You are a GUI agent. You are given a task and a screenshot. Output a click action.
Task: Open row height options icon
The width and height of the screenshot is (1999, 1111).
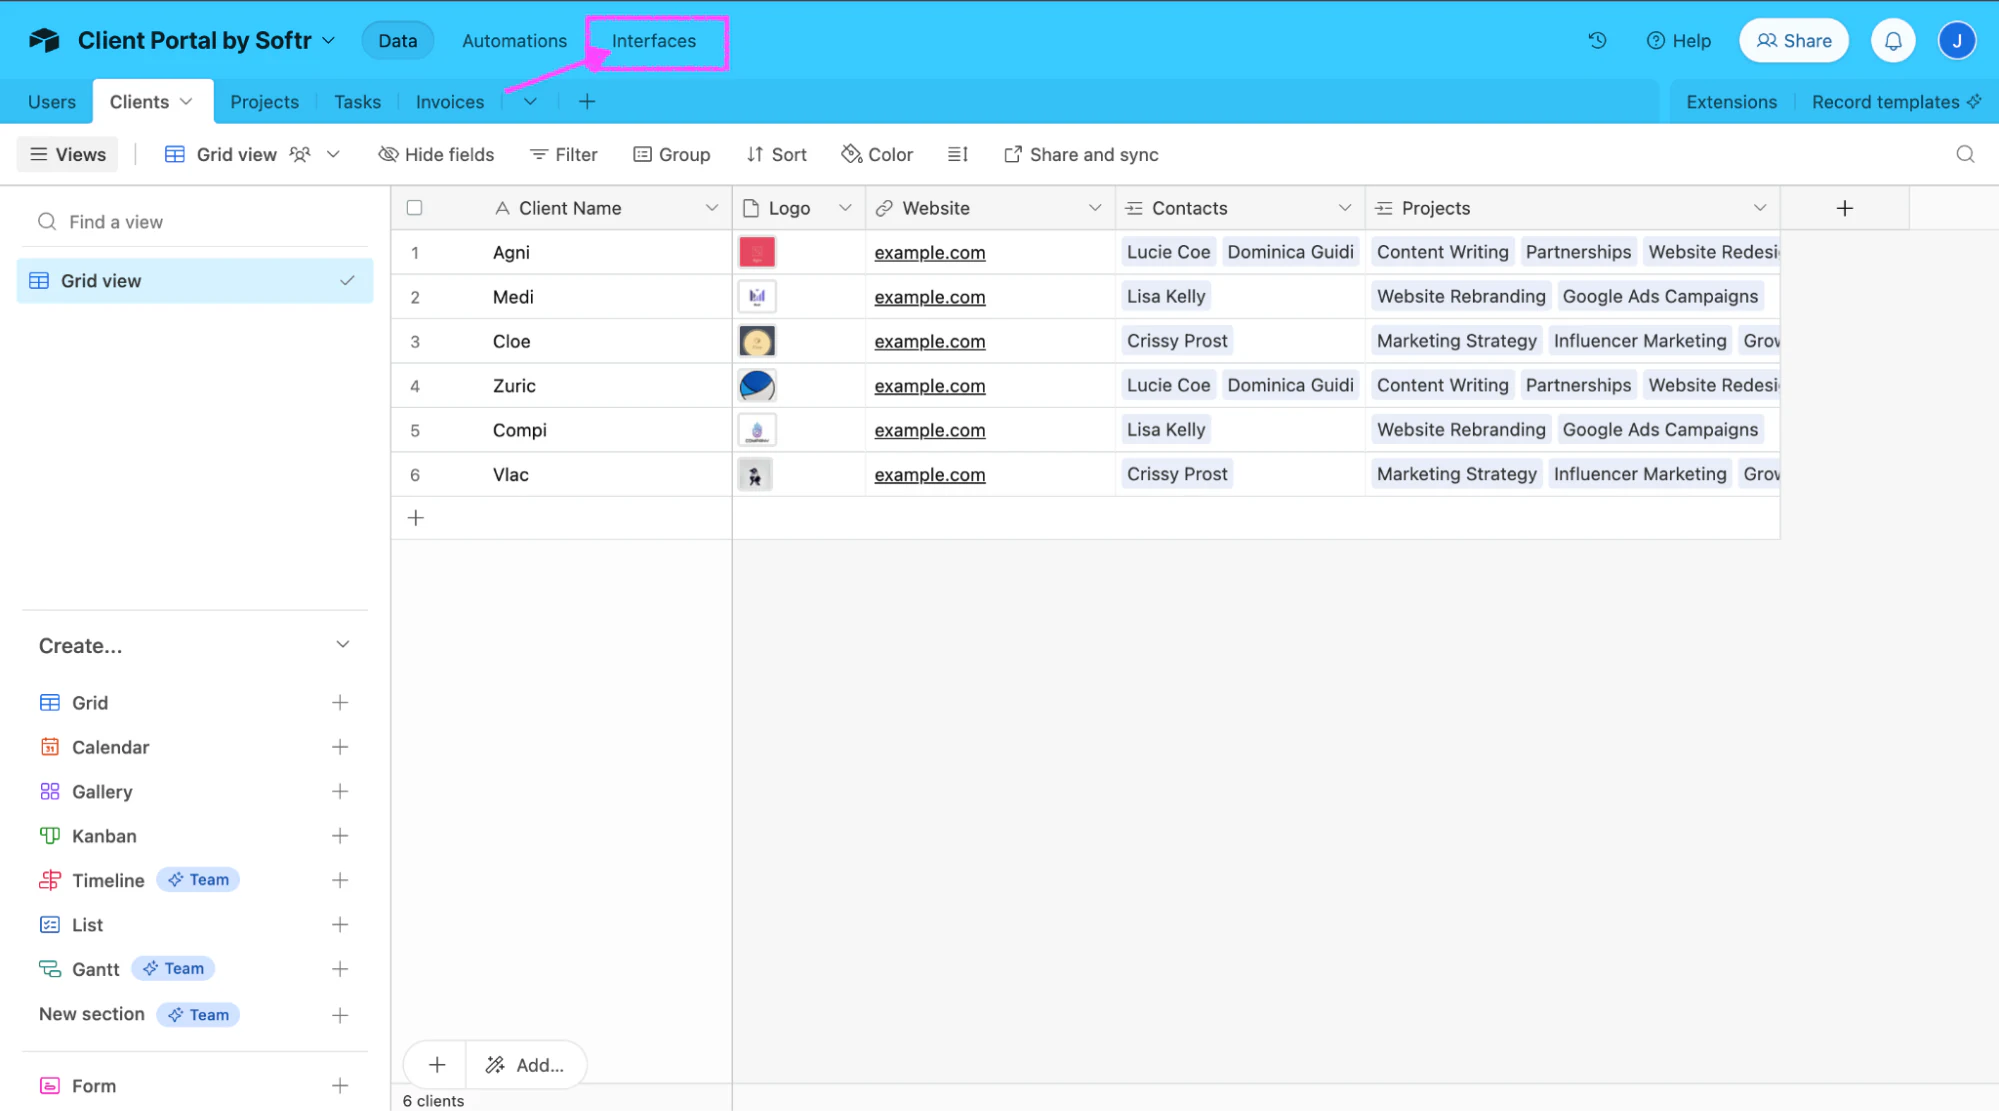(957, 154)
